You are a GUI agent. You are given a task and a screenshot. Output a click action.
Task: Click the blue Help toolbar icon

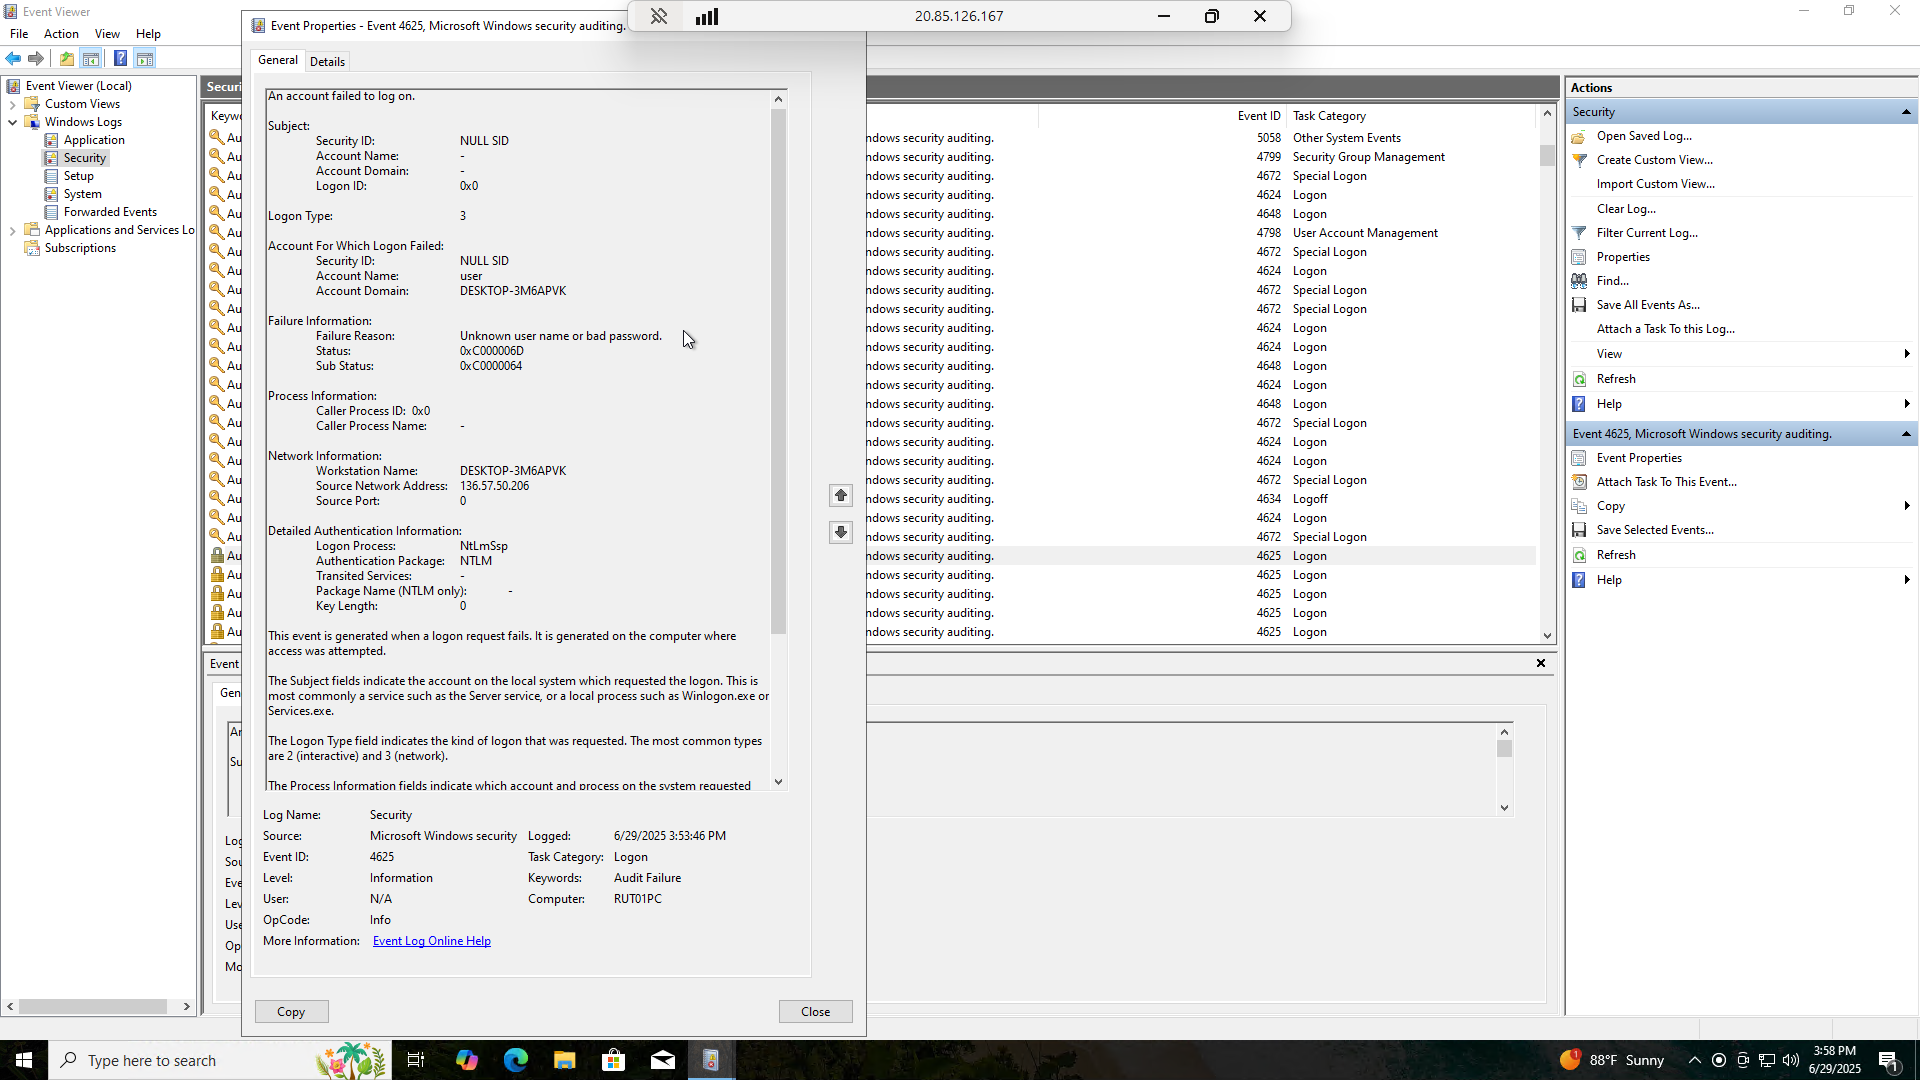(120, 58)
